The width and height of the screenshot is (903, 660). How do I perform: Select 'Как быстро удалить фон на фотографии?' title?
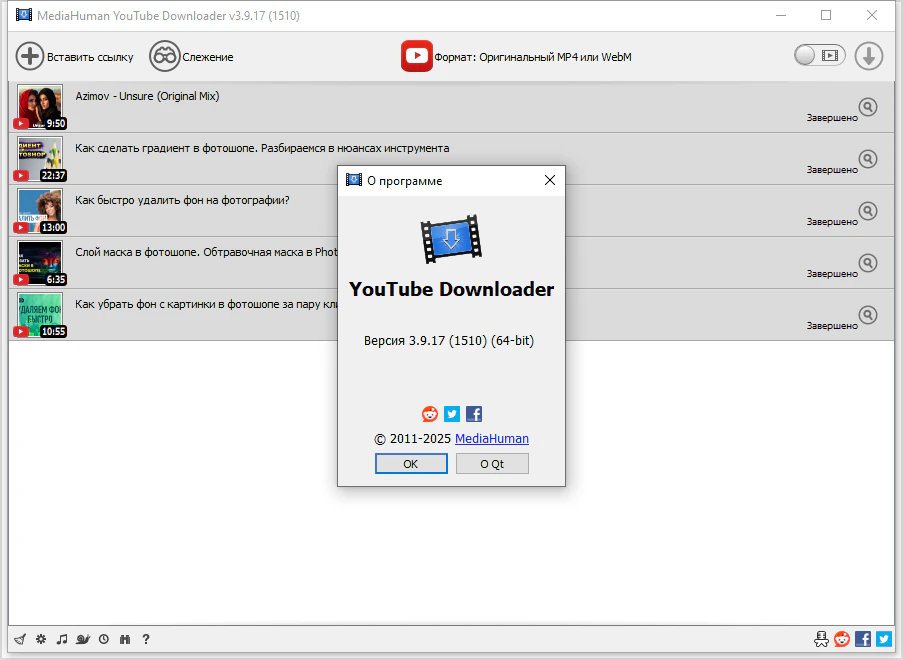point(183,200)
